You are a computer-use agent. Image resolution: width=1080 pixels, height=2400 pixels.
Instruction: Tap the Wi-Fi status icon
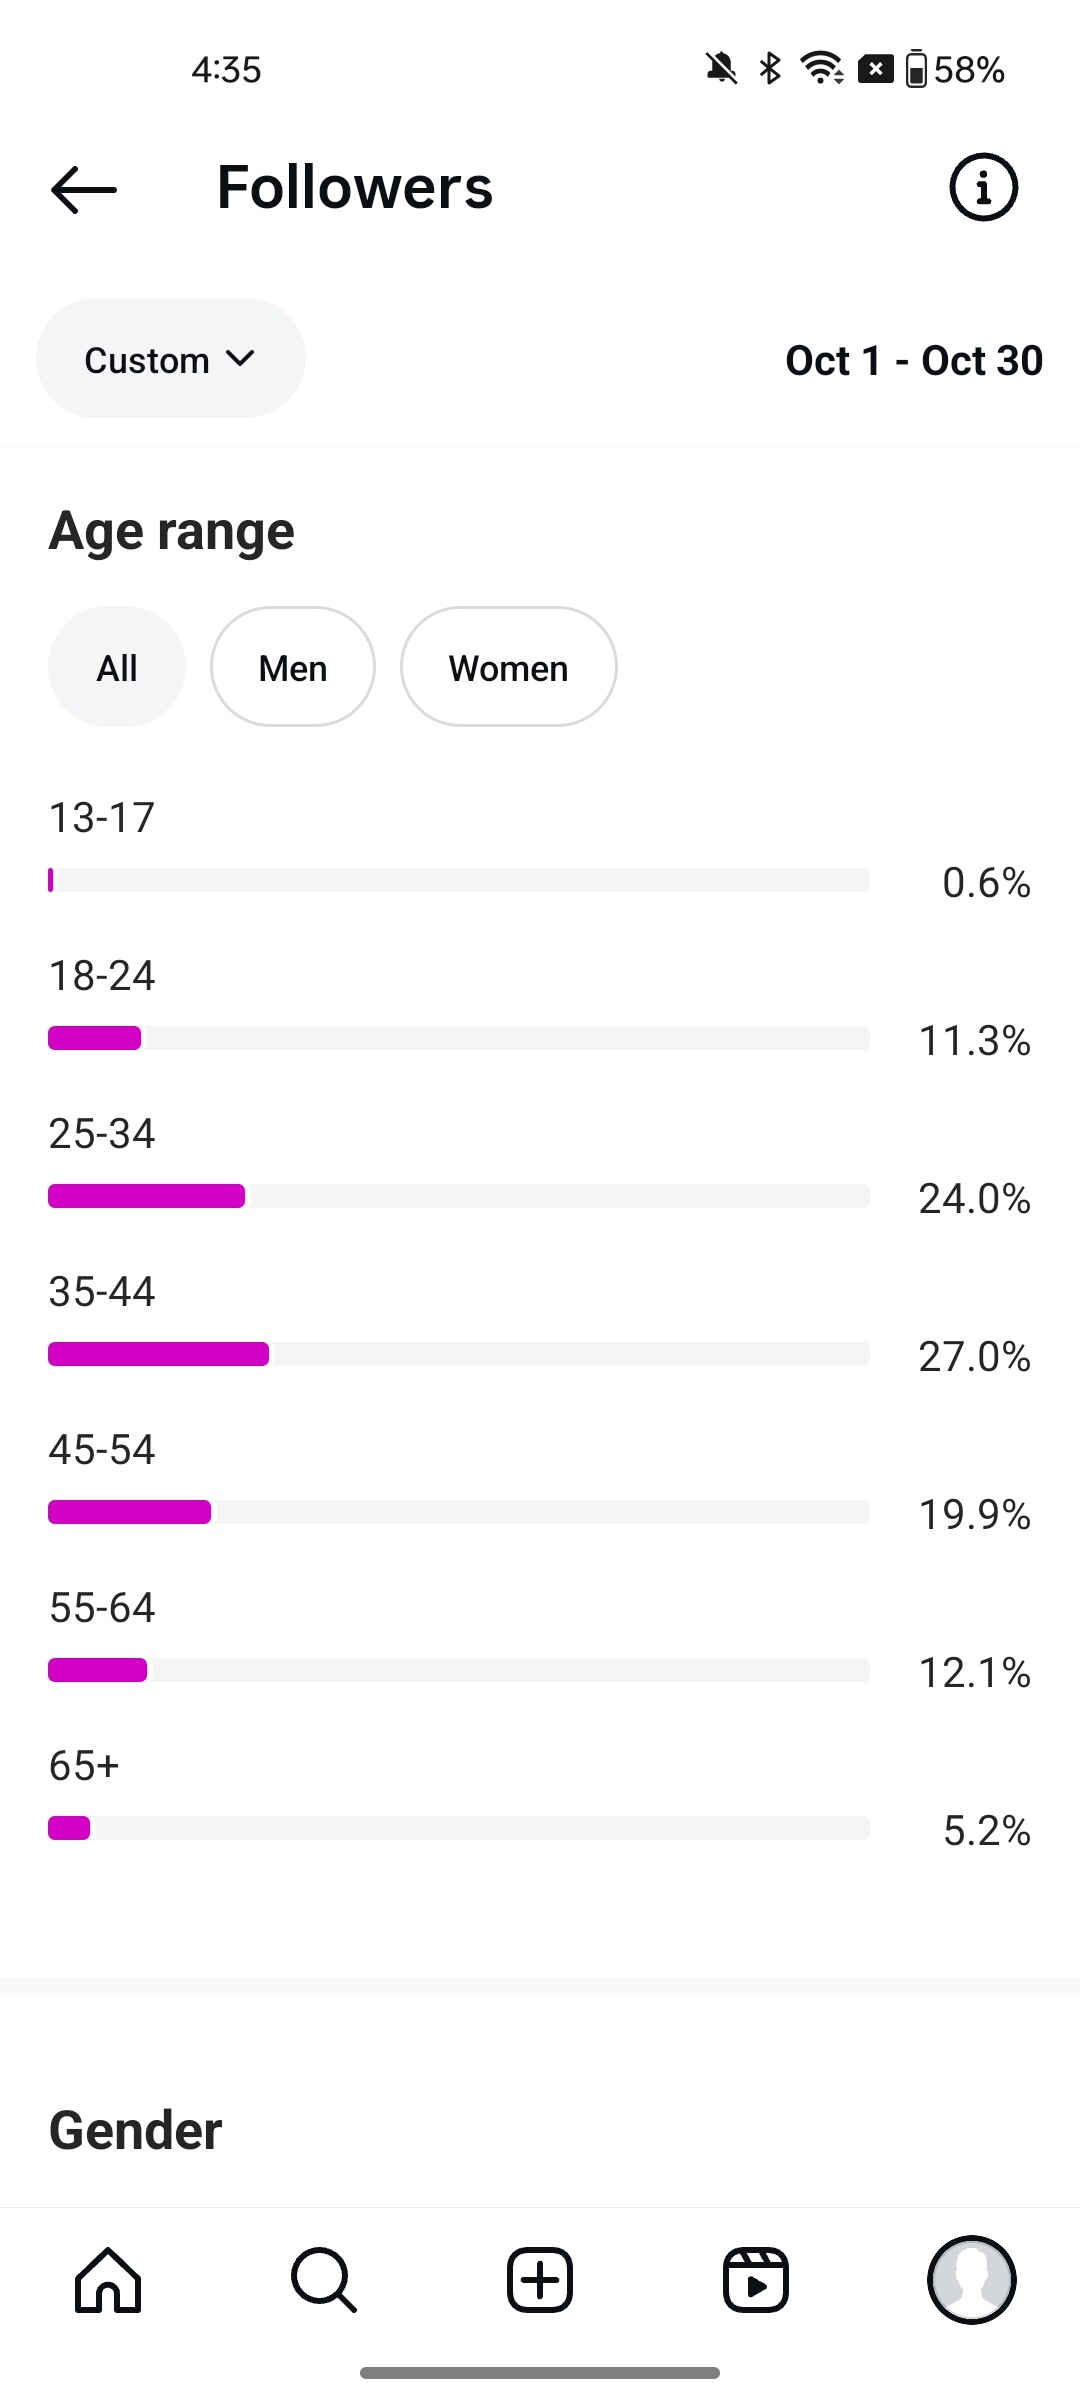[x=821, y=69]
